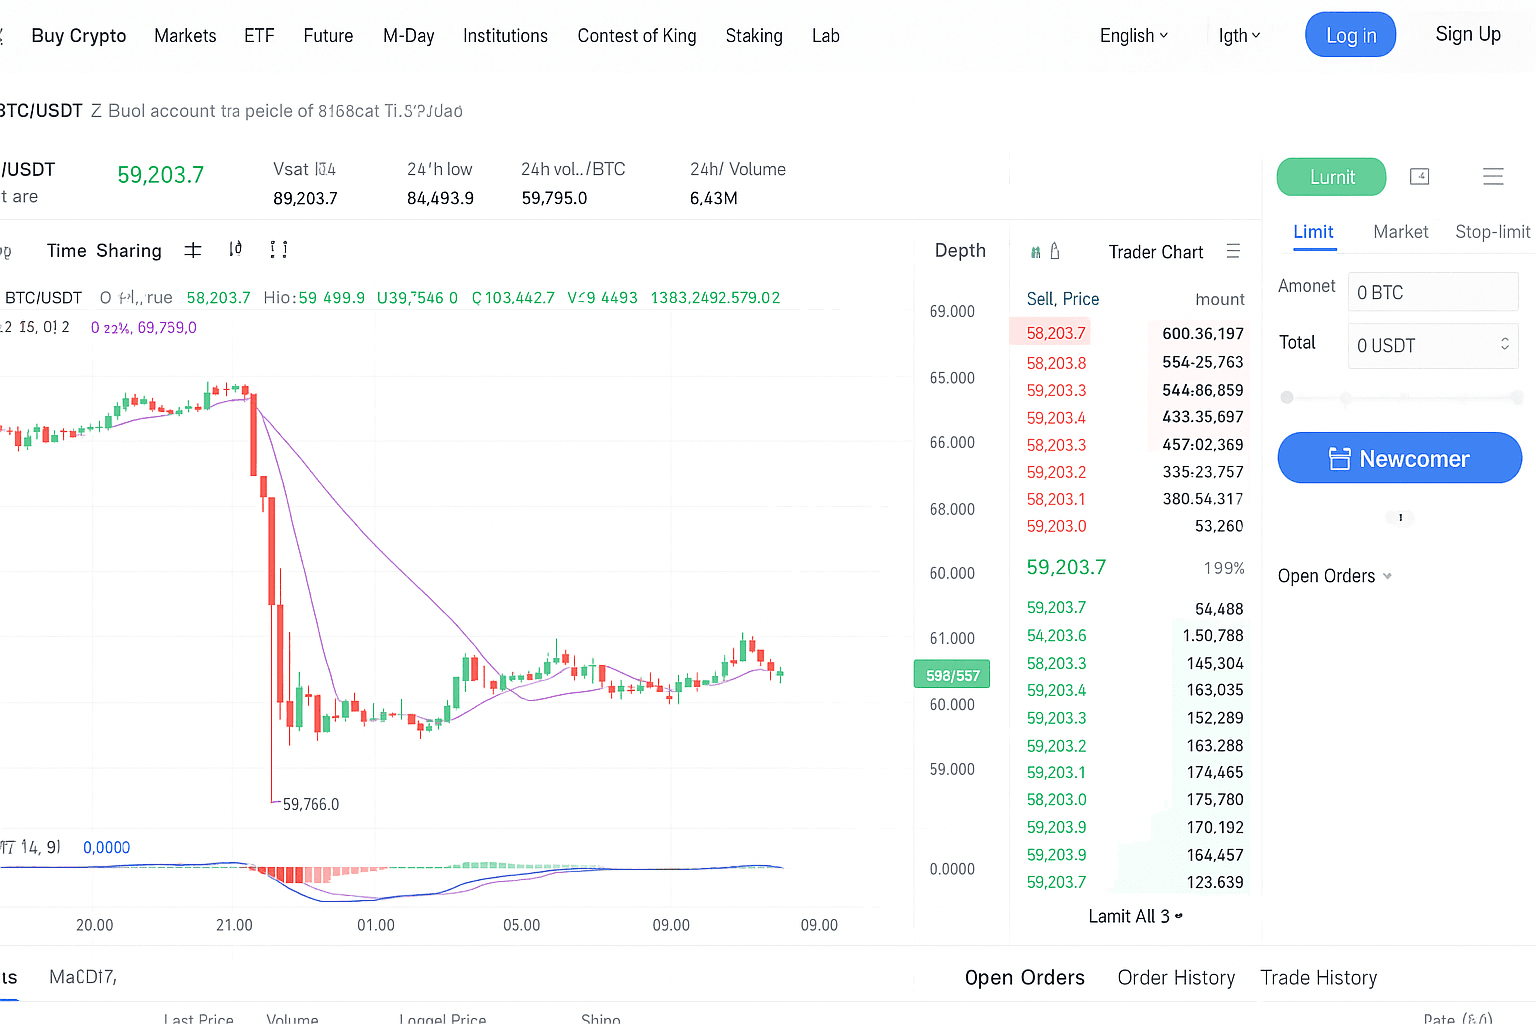1536x1024 pixels.
Task: Click the Total USDT stepper arrows
Action: 1504,344
